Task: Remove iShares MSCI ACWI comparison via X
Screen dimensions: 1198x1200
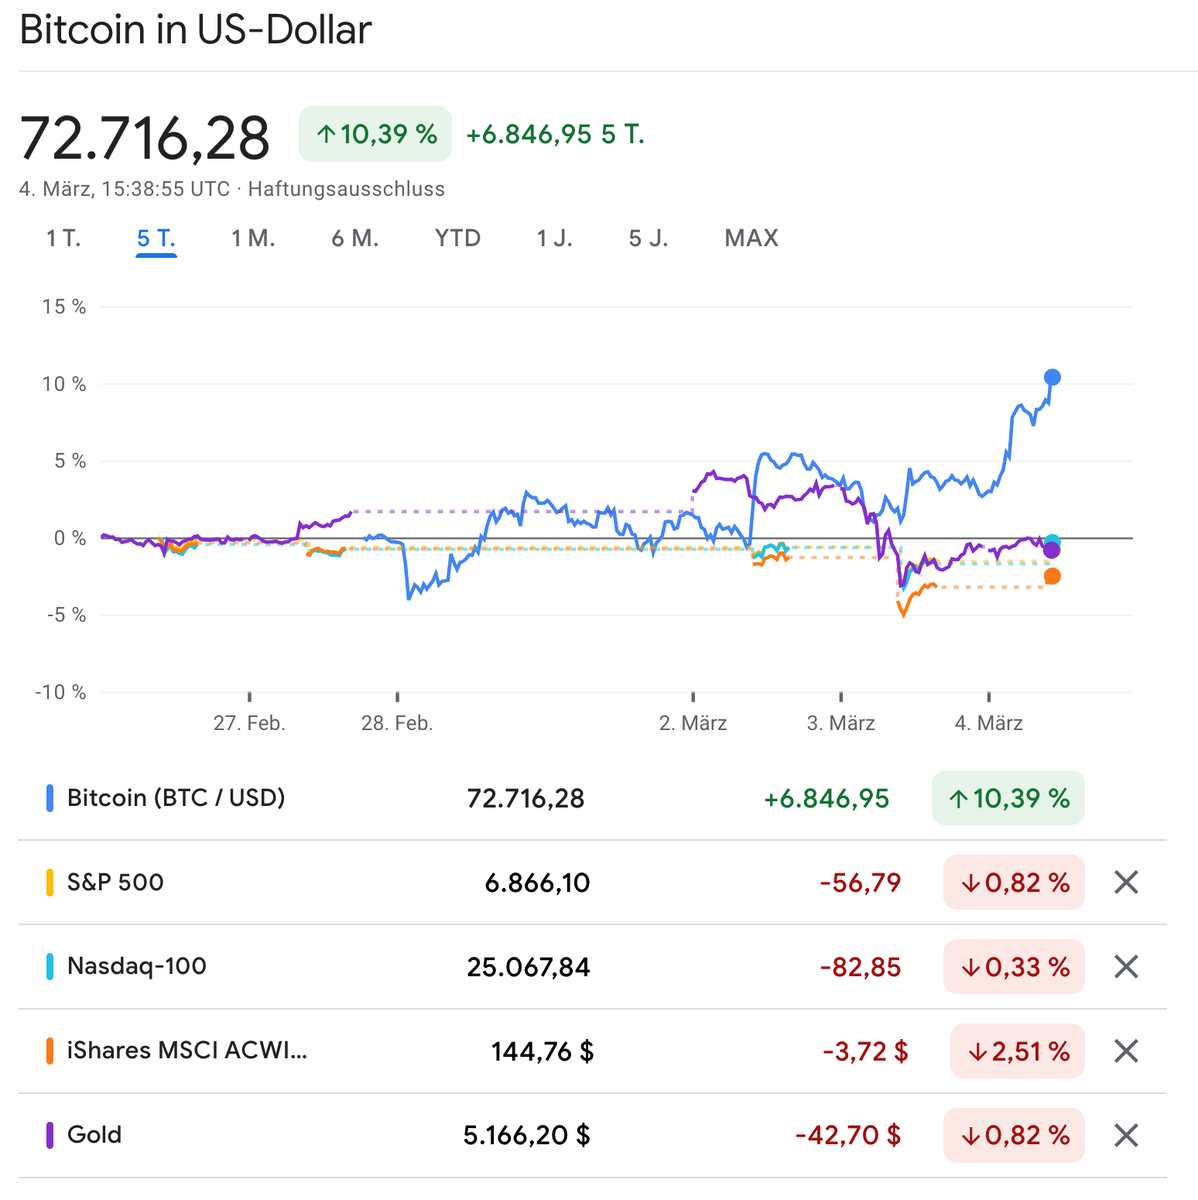Action: coord(1126,1051)
